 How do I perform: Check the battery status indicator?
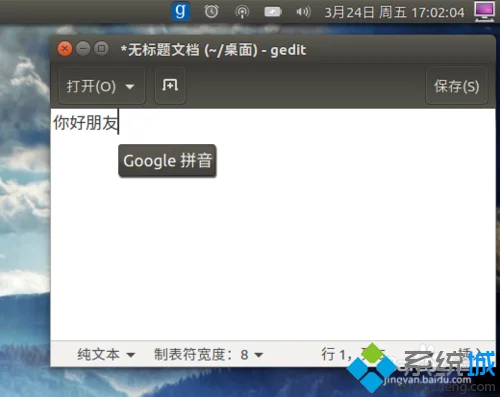click(x=273, y=12)
